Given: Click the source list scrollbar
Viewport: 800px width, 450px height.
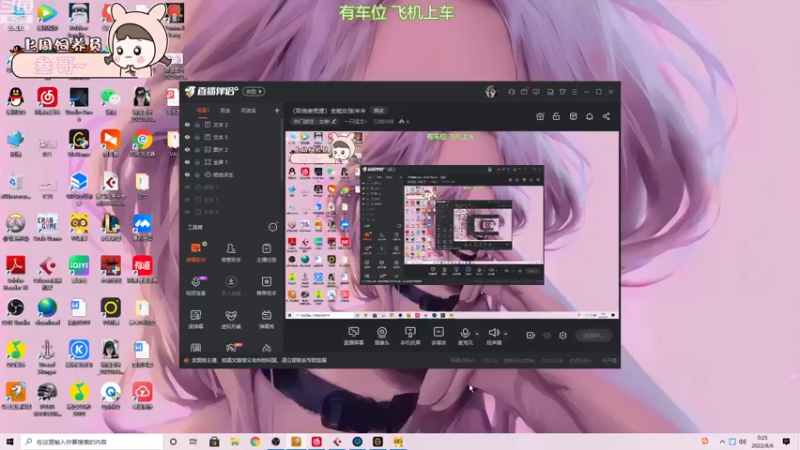Looking at the screenshot, I should (x=282, y=151).
